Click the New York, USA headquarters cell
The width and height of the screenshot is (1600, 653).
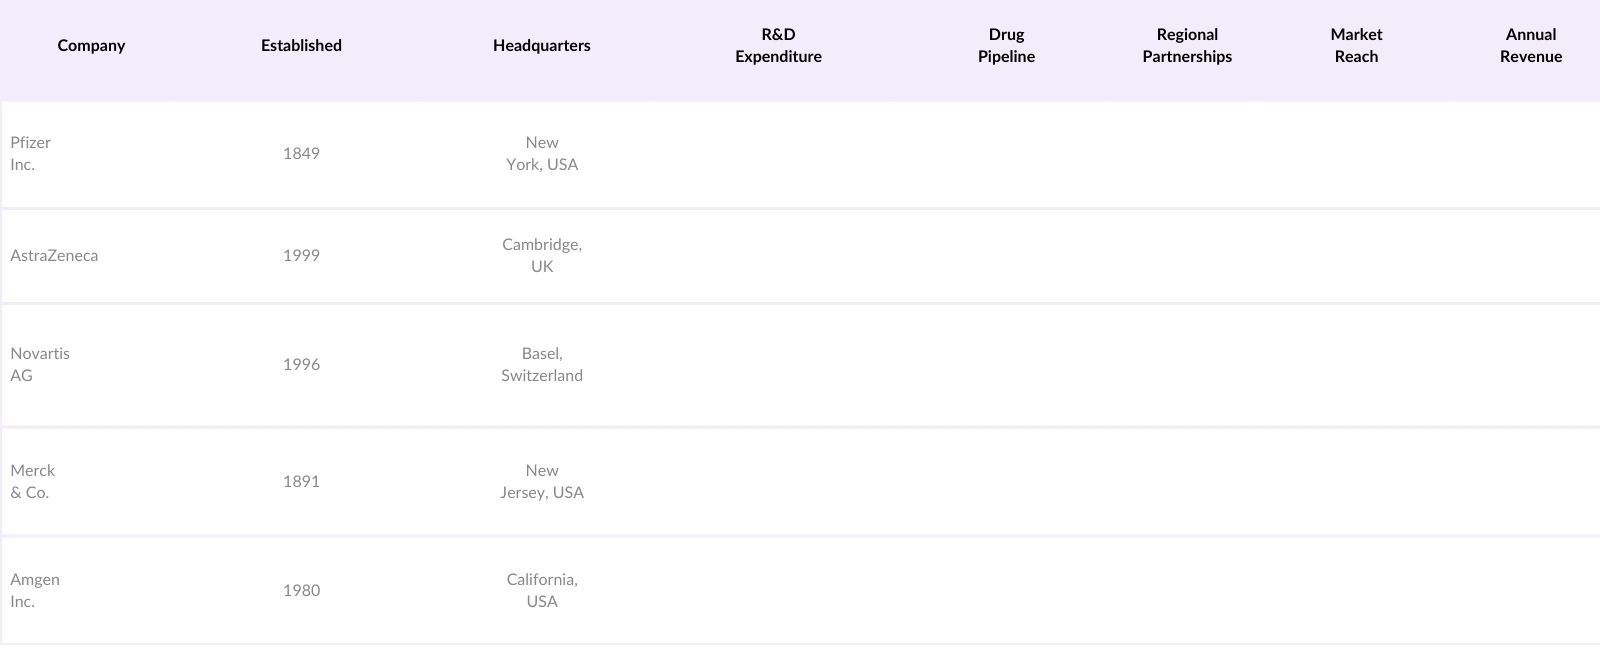coord(541,154)
